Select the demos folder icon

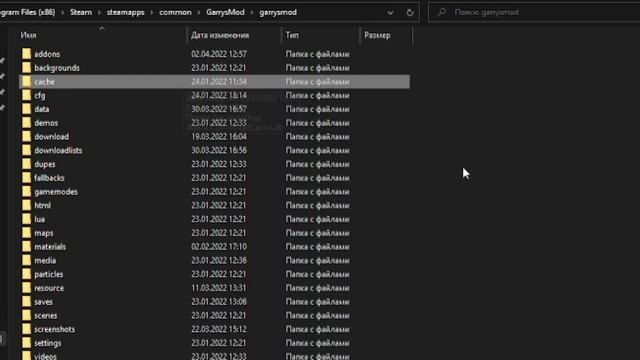[x=27, y=123]
